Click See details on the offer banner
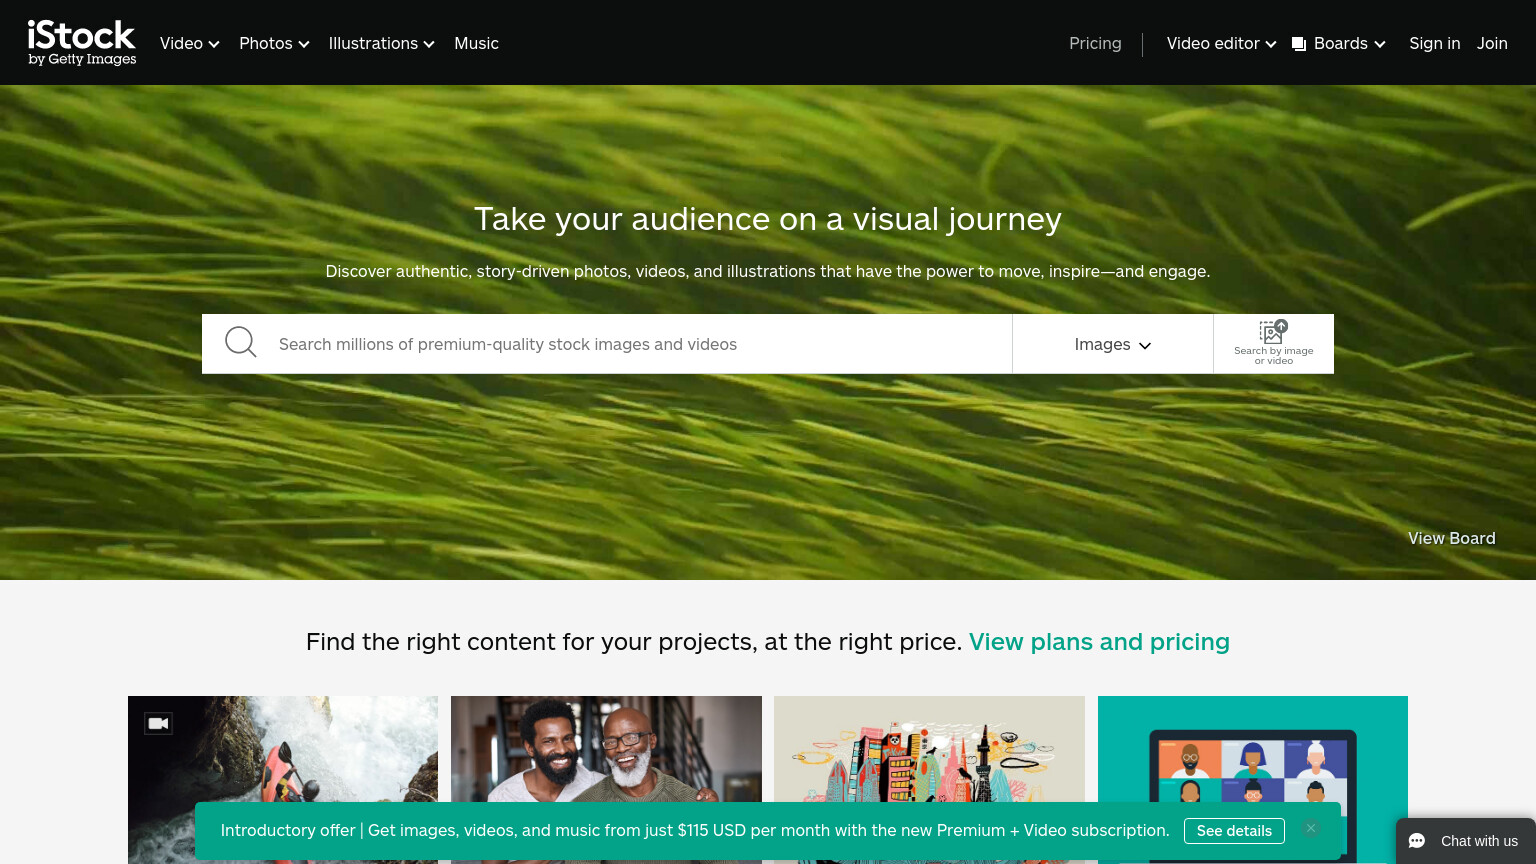The image size is (1536, 864). coord(1234,831)
